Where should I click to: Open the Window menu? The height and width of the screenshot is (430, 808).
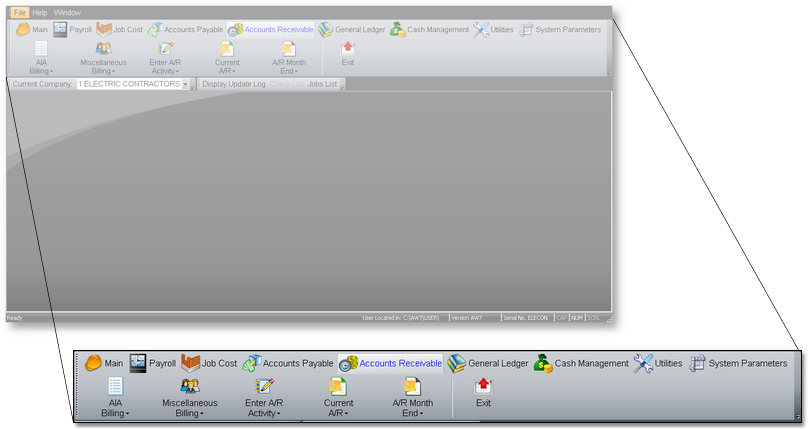click(68, 12)
